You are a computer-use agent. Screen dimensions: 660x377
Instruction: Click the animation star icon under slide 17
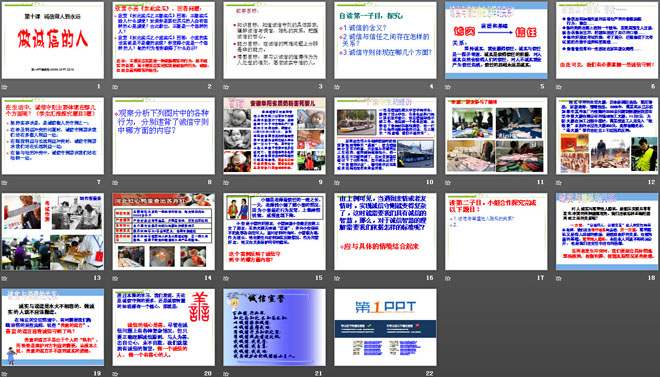tap(448, 278)
